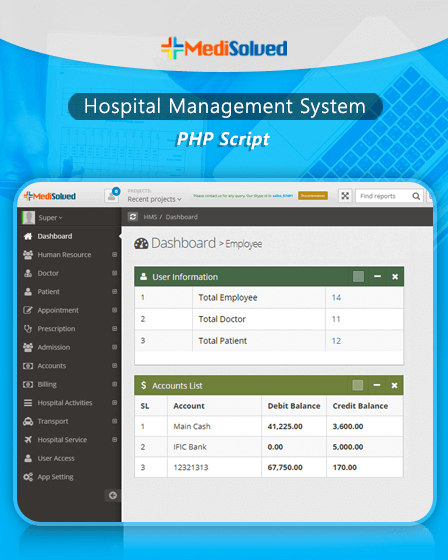Click the search magnifier icon
The image size is (448, 560).
(416, 196)
